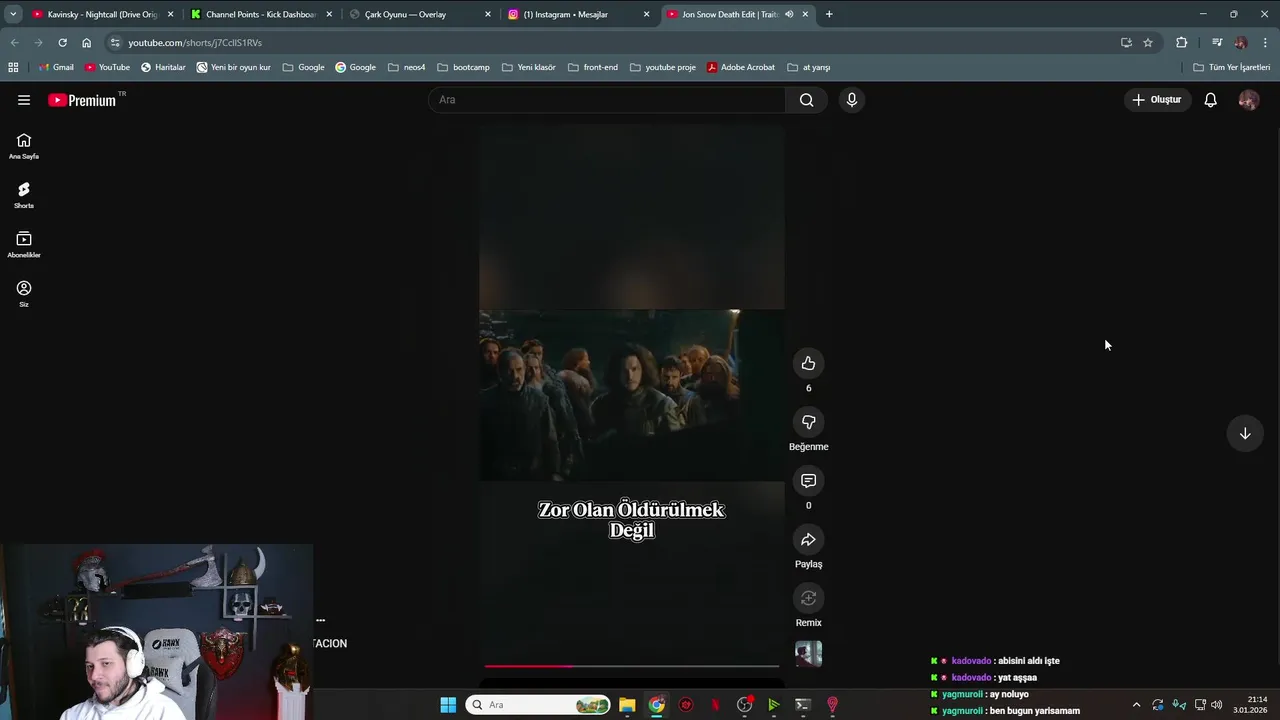Open the Adobe Acrobat bookmark
This screenshot has height=720, width=1280.
click(x=741, y=67)
